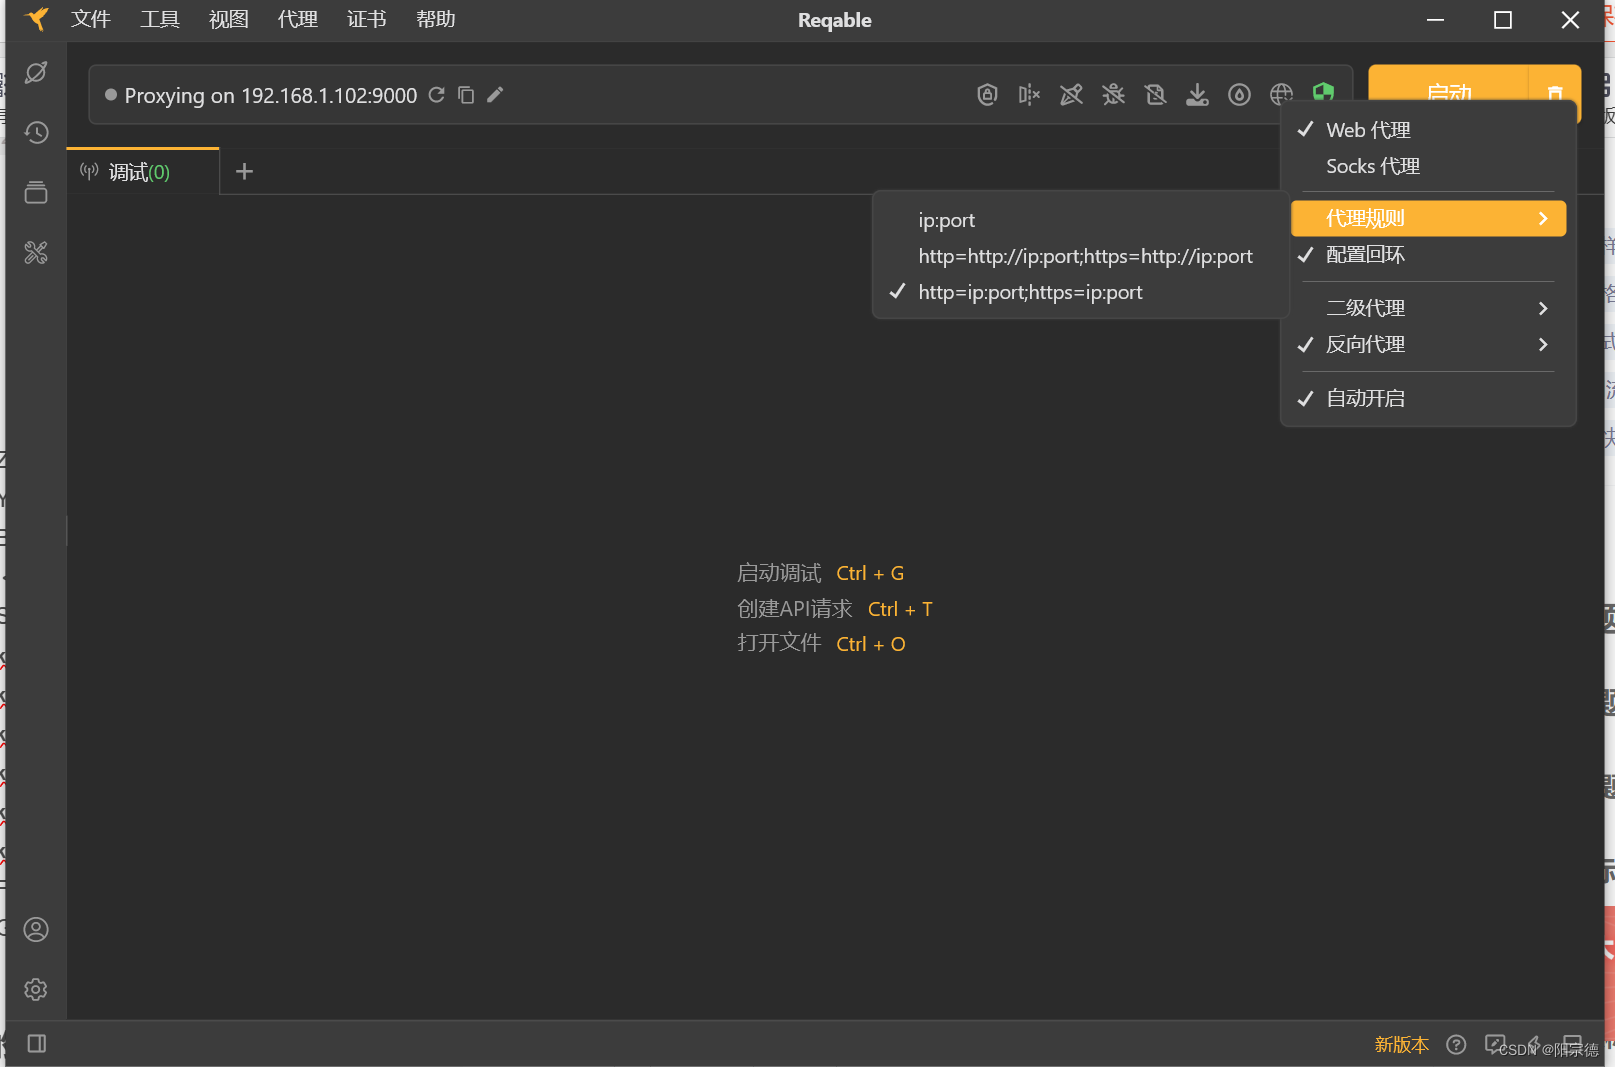Open the settings gear icon in the sidebar
Image resolution: width=1615 pixels, height=1067 pixels.
(36, 990)
